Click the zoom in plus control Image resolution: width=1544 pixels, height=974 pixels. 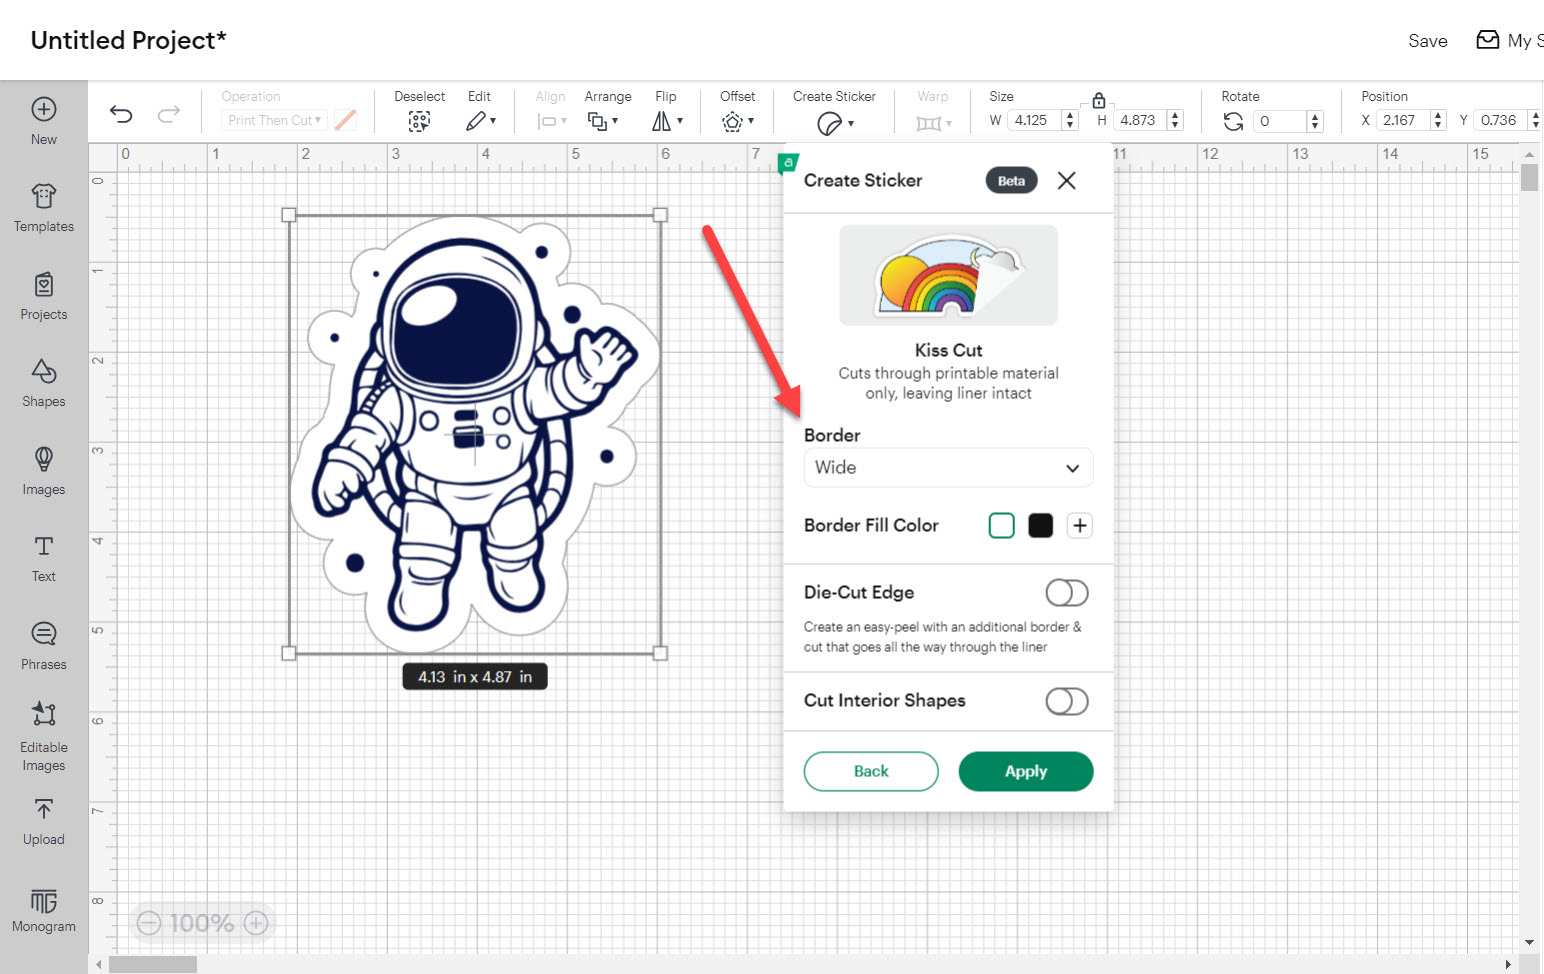[x=256, y=922]
